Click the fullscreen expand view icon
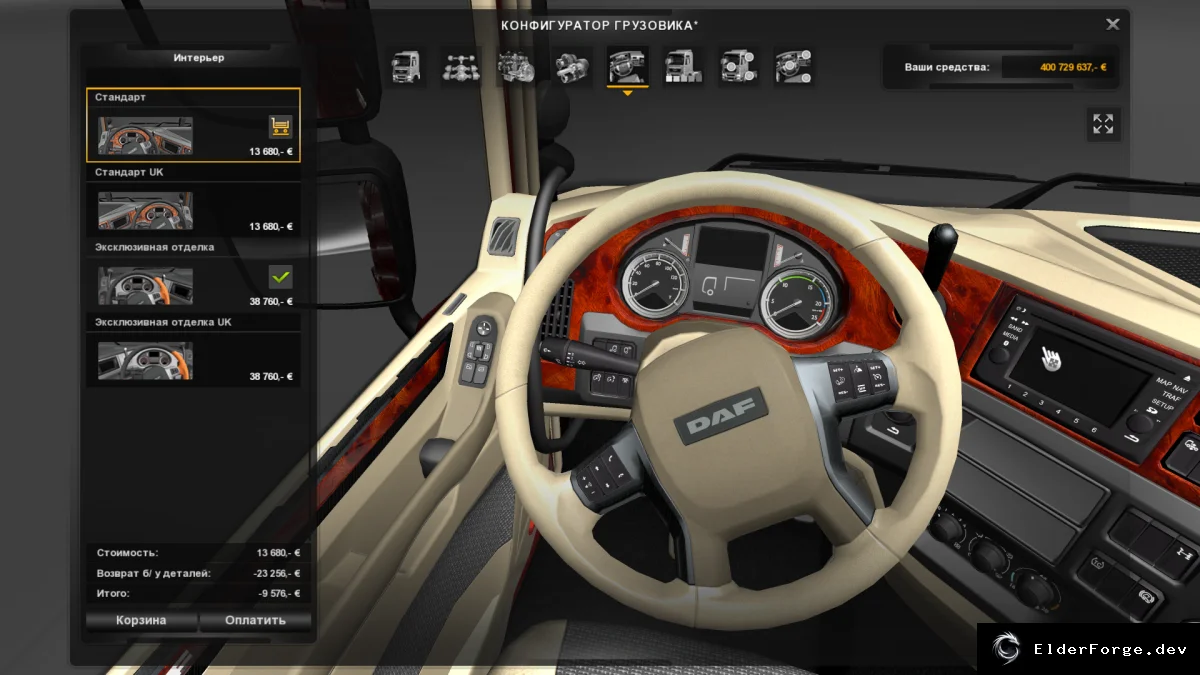 coord(1103,124)
